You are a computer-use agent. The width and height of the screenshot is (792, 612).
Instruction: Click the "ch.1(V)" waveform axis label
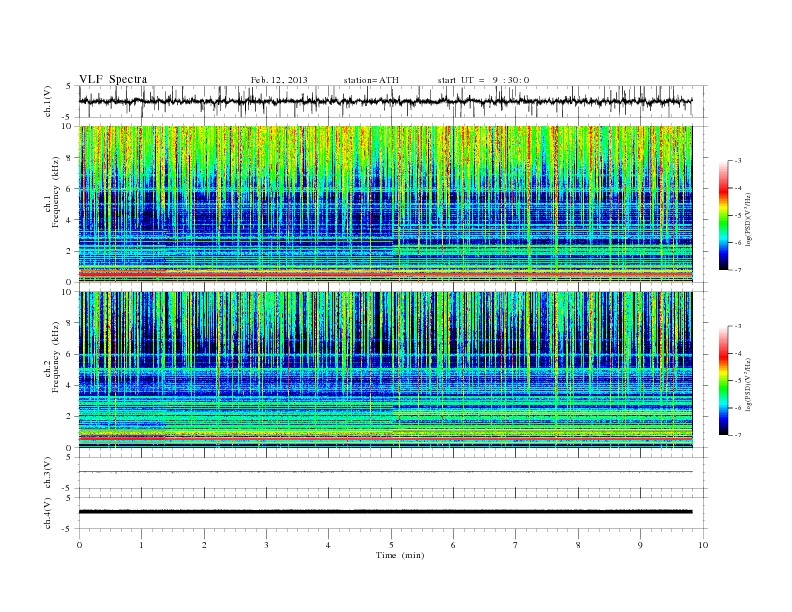48,101
